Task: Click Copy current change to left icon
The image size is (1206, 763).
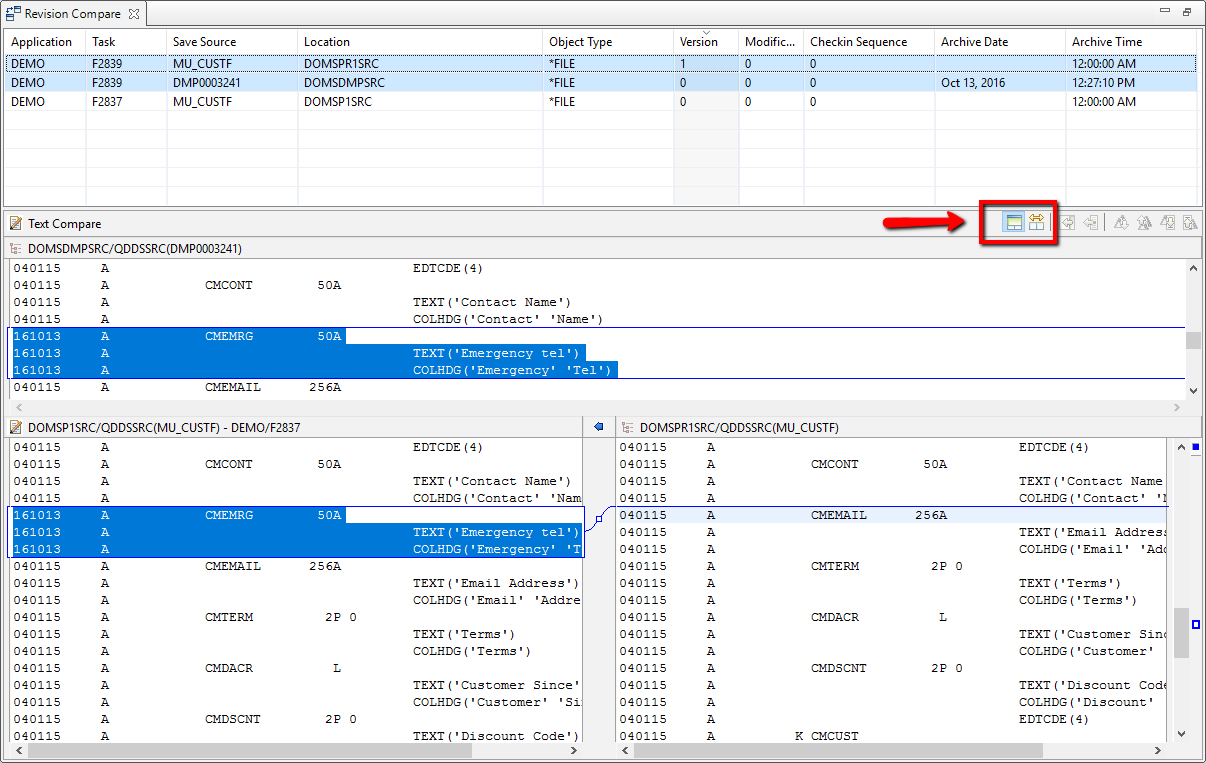Action: tap(1091, 223)
